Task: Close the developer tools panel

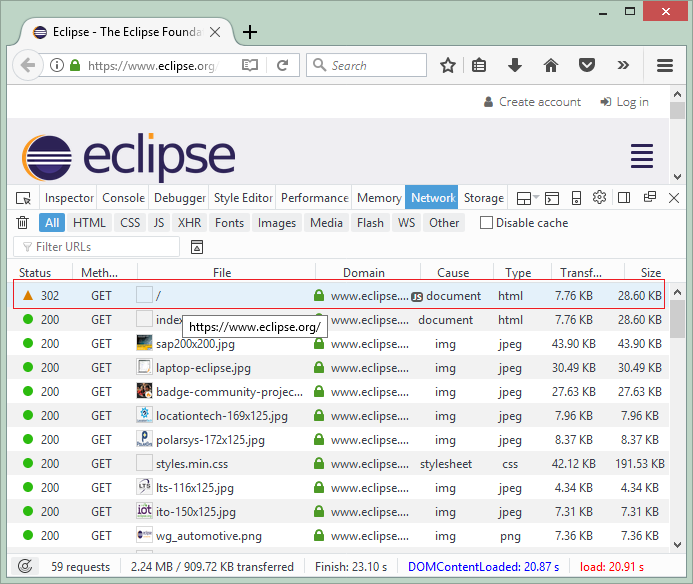Action: click(x=674, y=198)
